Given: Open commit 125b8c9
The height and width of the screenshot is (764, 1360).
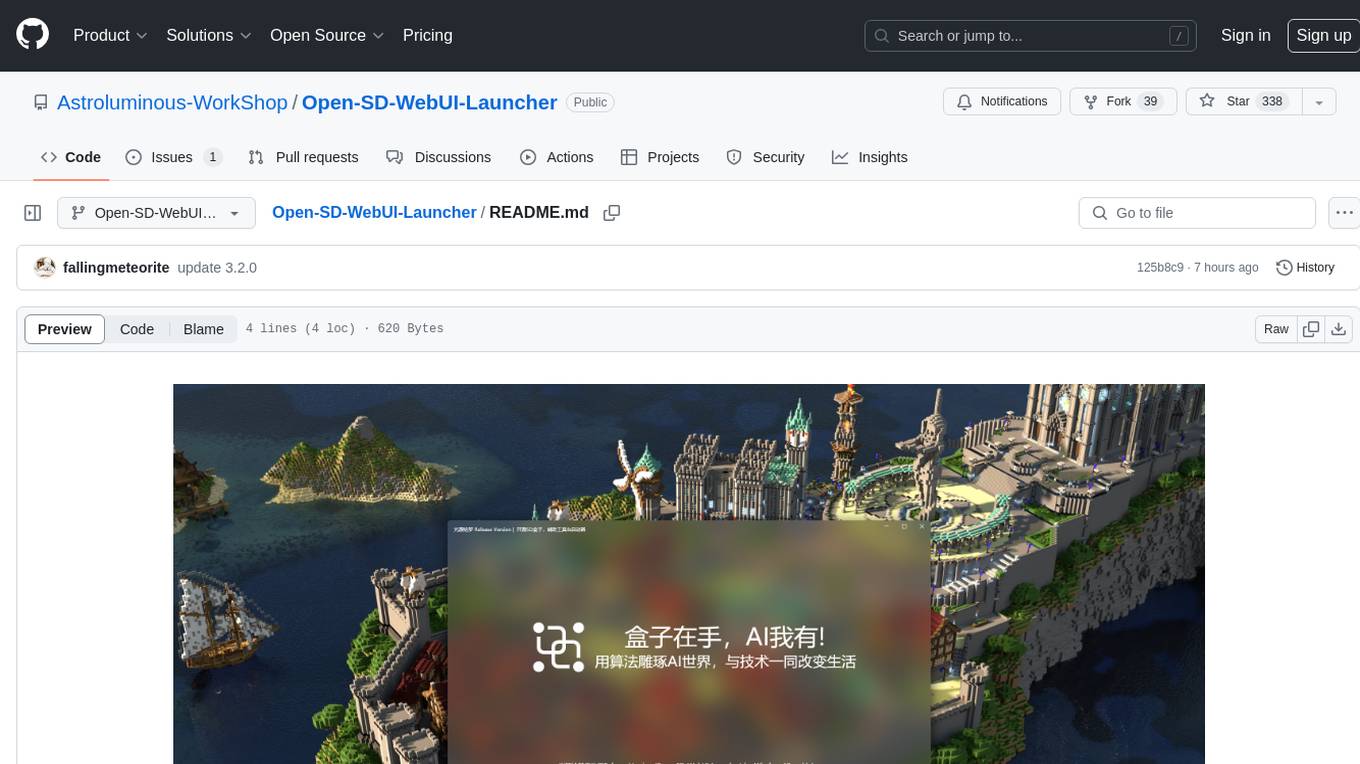Looking at the screenshot, I should point(1160,267).
